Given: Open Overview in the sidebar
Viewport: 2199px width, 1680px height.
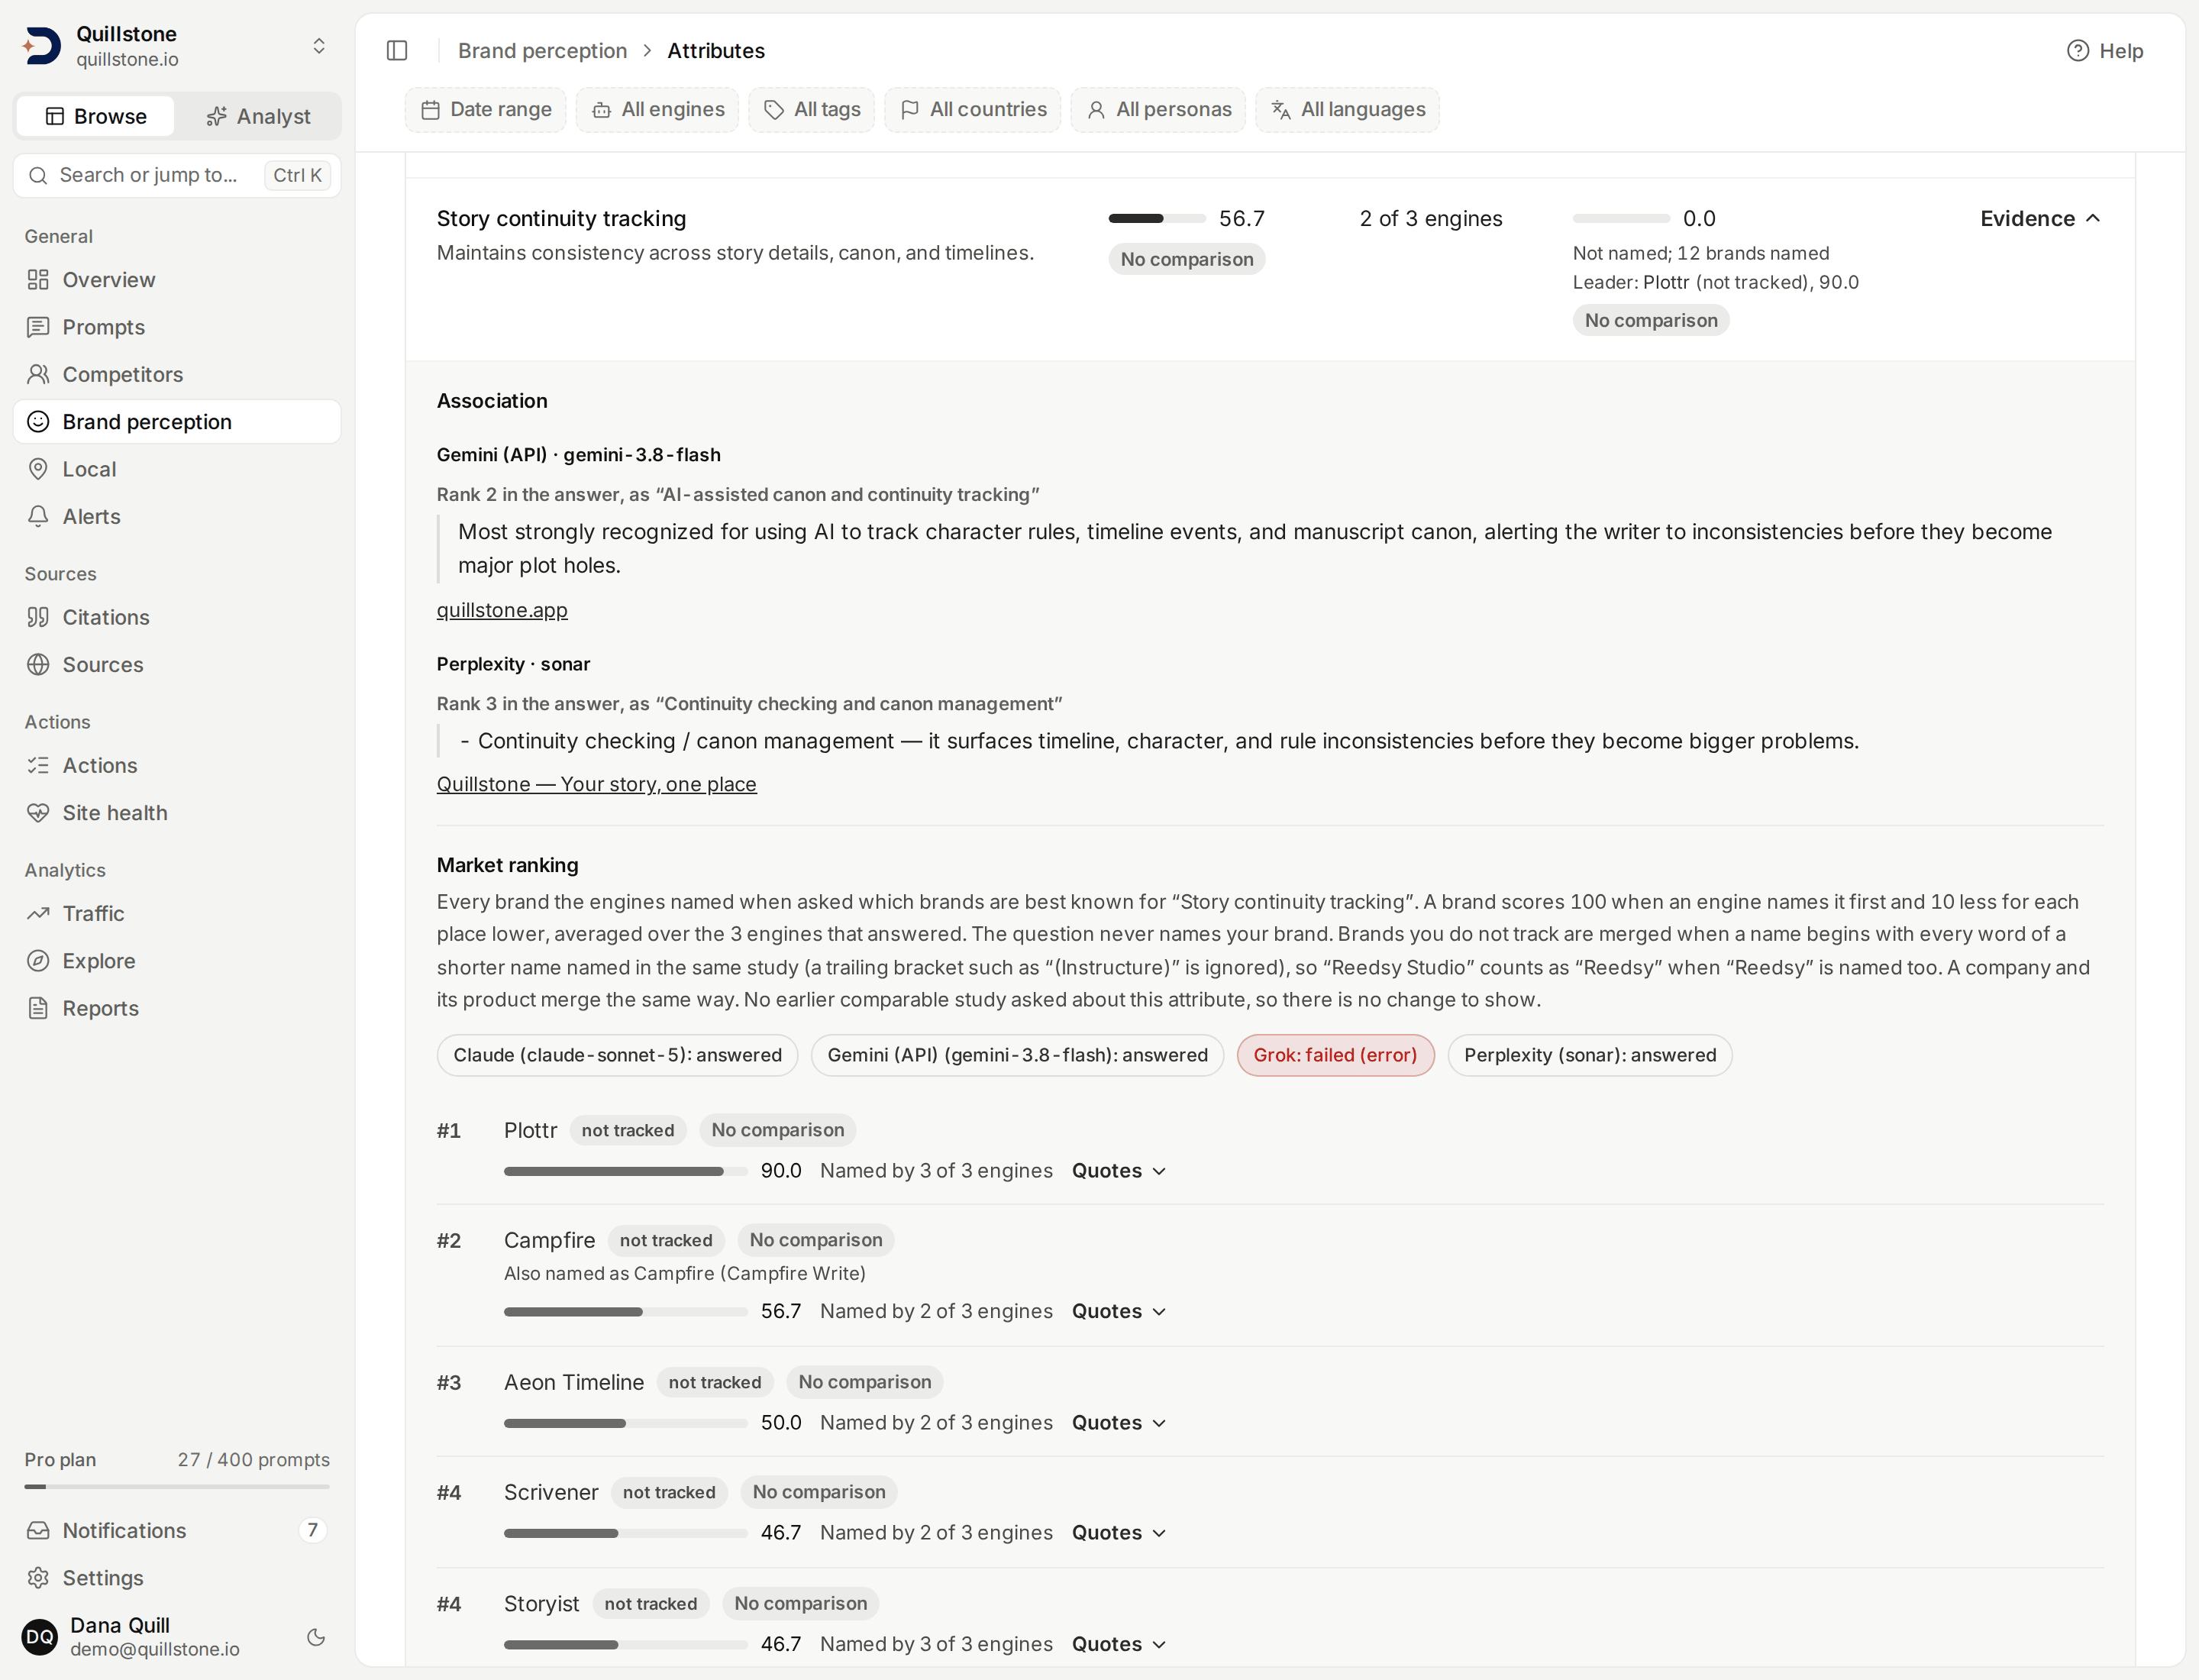Looking at the screenshot, I should tap(177, 280).
